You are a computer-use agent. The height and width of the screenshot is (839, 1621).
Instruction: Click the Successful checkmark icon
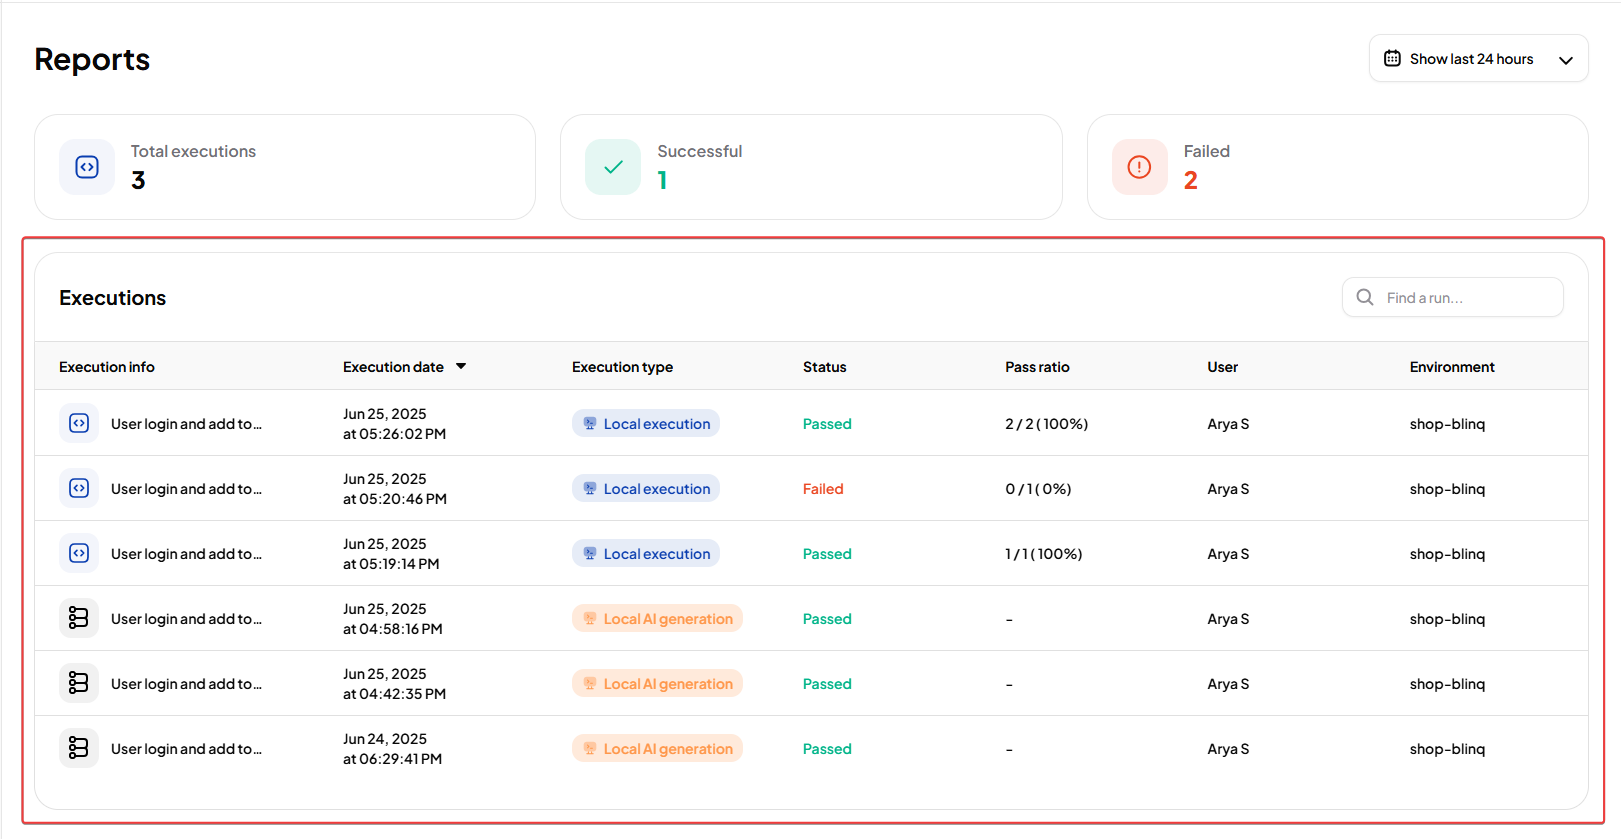tap(613, 167)
